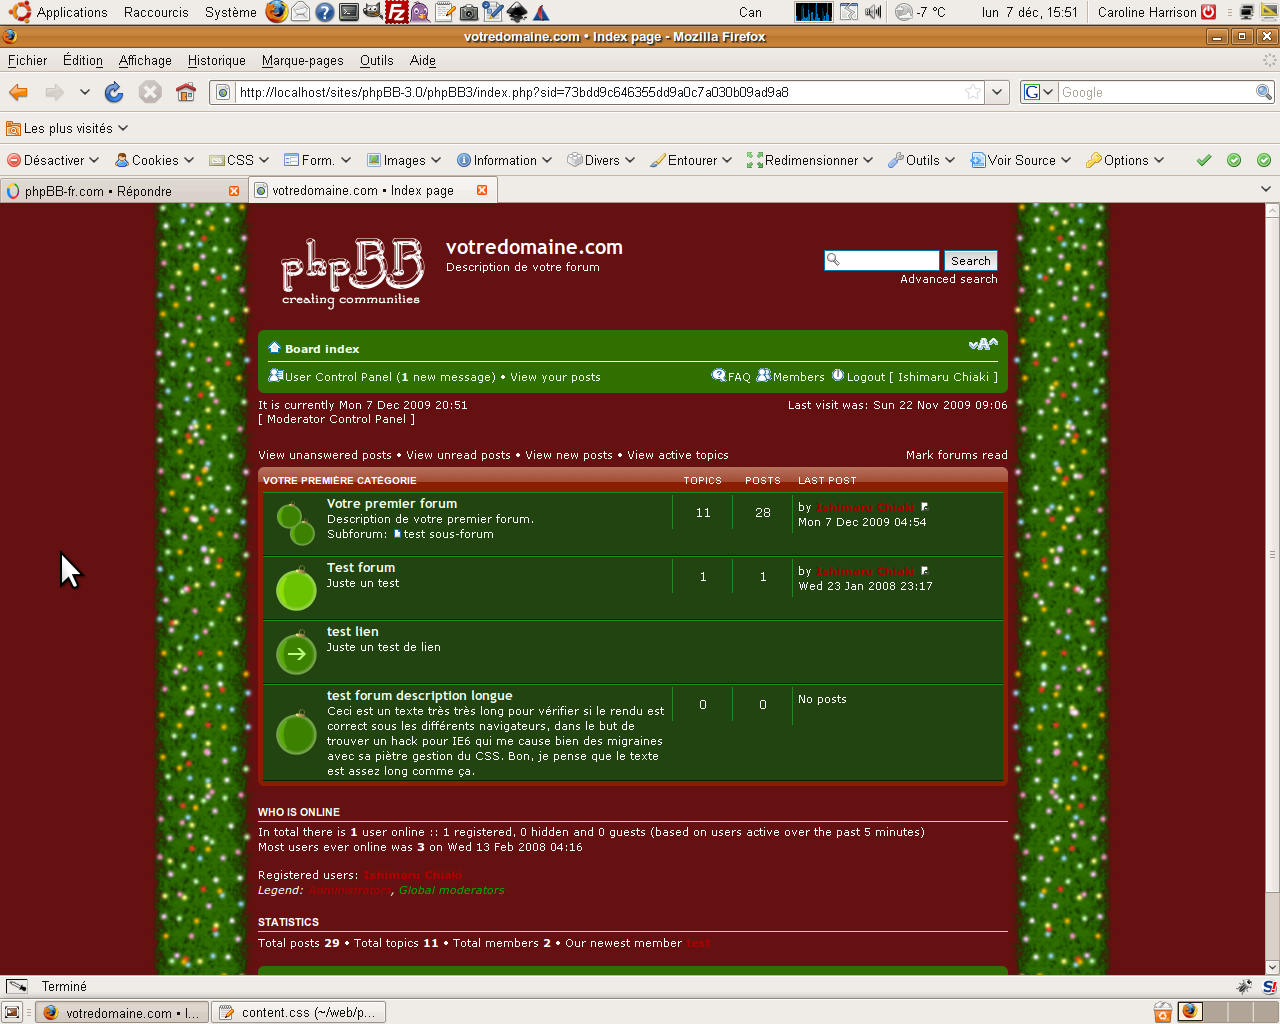Open the search engine chooser dropdown
The height and width of the screenshot is (1024, 1280).
1040,92
